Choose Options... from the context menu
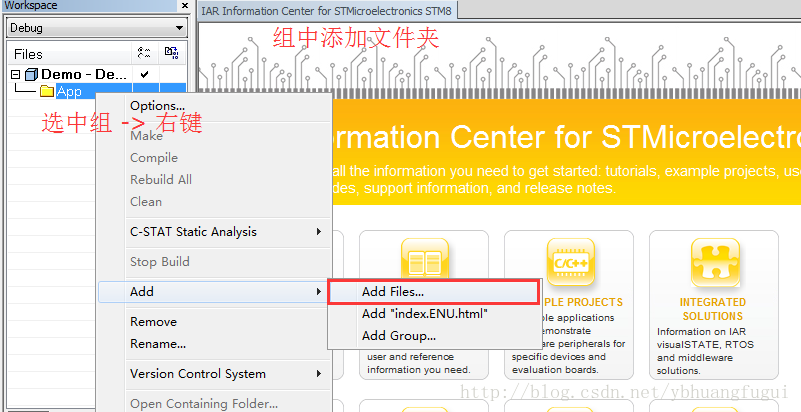Image resolution: width=801 pixels, height=412 pixels. pyautogui.click(x=214, y=106)
